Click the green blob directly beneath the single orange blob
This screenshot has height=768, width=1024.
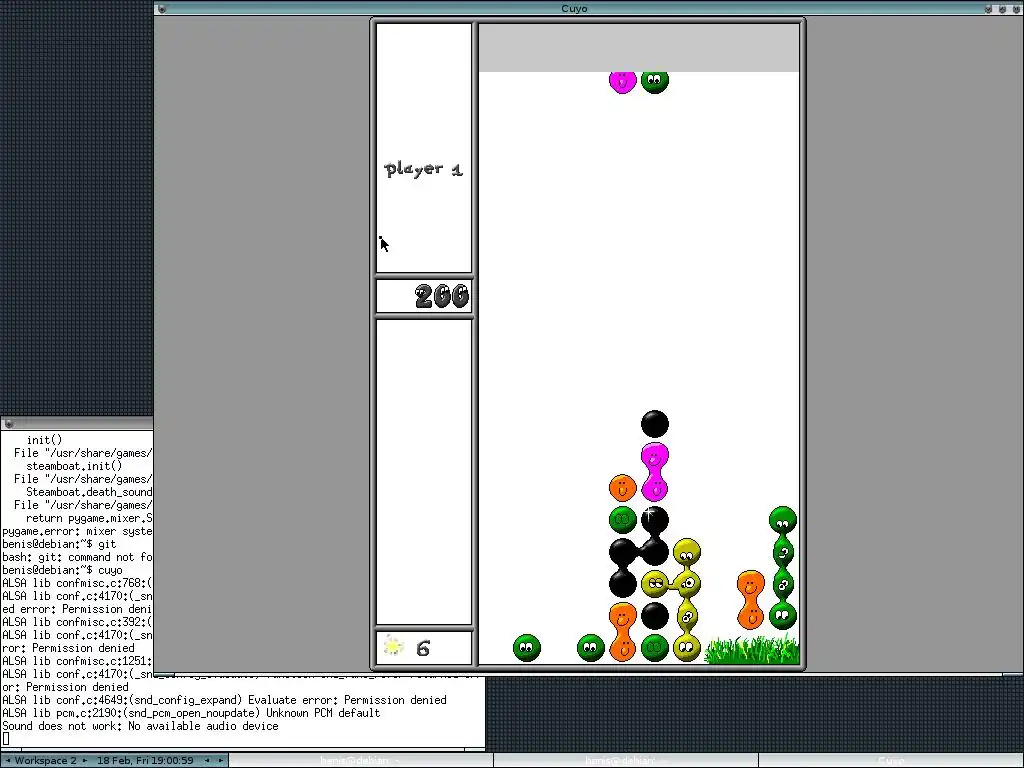(x=622, y=520)
